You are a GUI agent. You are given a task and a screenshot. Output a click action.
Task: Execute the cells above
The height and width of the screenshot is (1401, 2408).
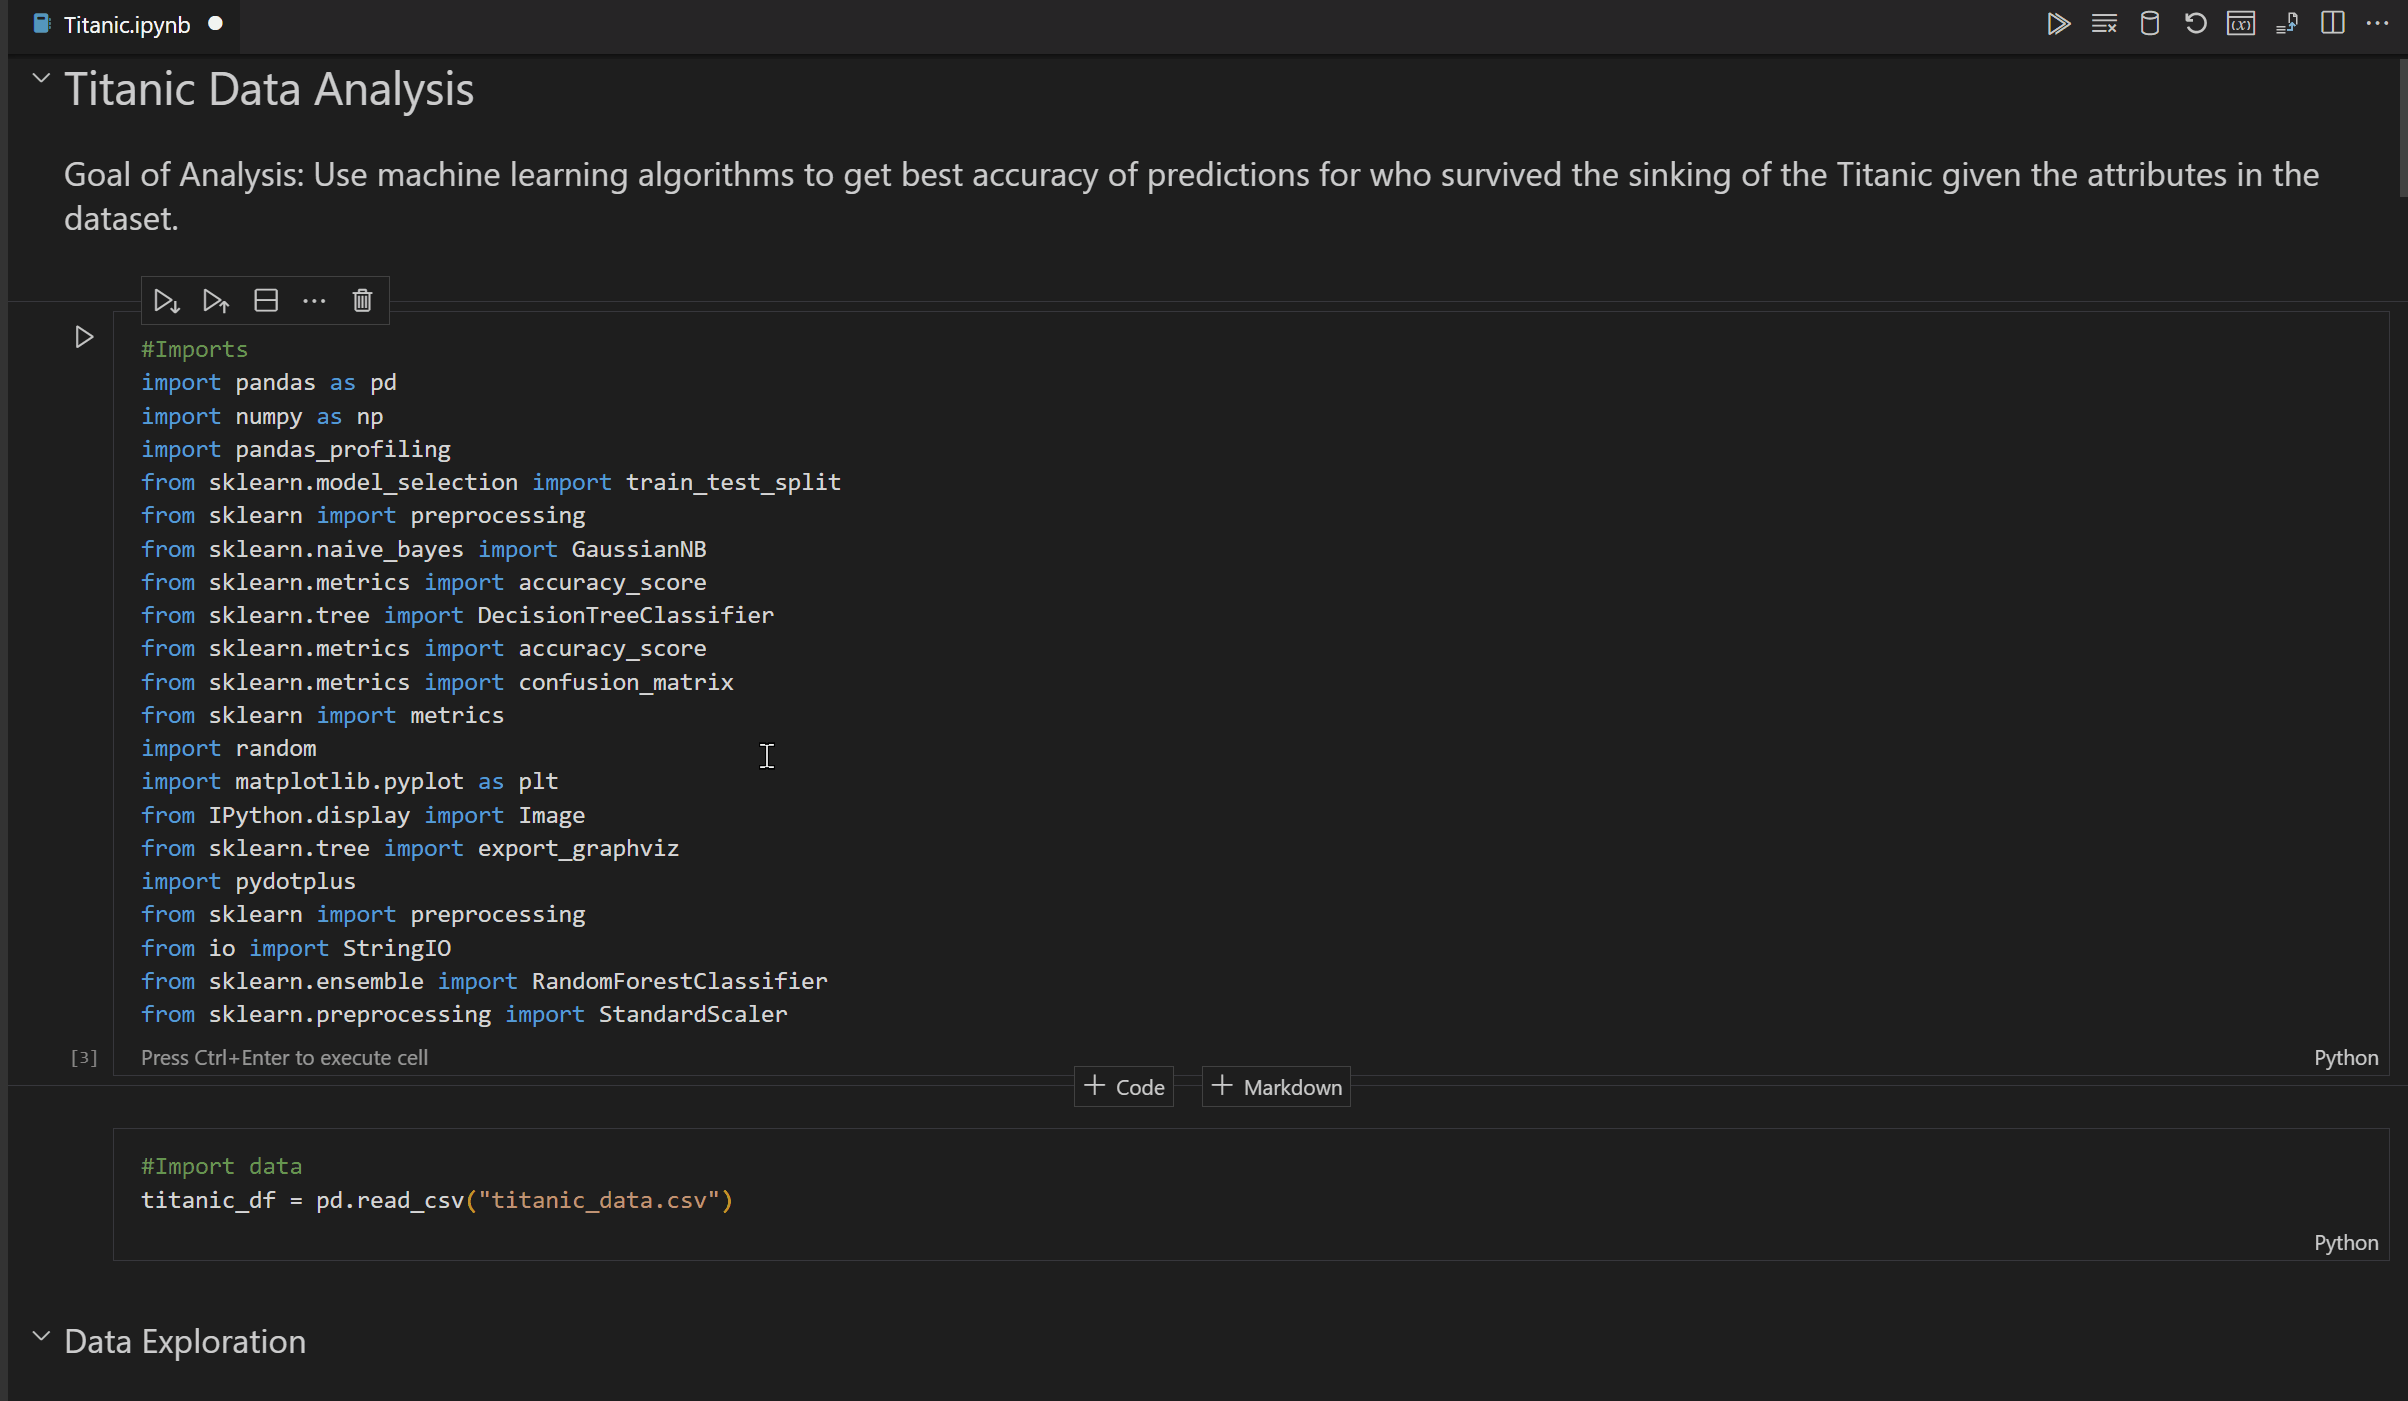tap(215, 300)
